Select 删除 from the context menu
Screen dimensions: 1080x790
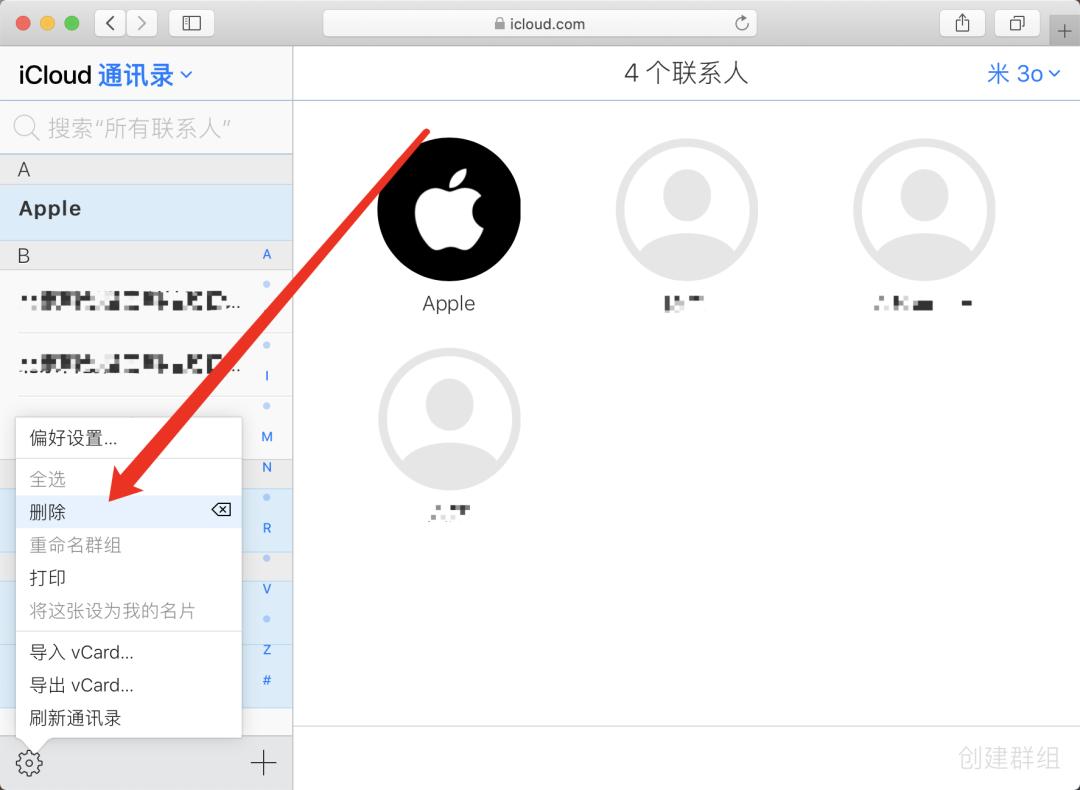49,511
